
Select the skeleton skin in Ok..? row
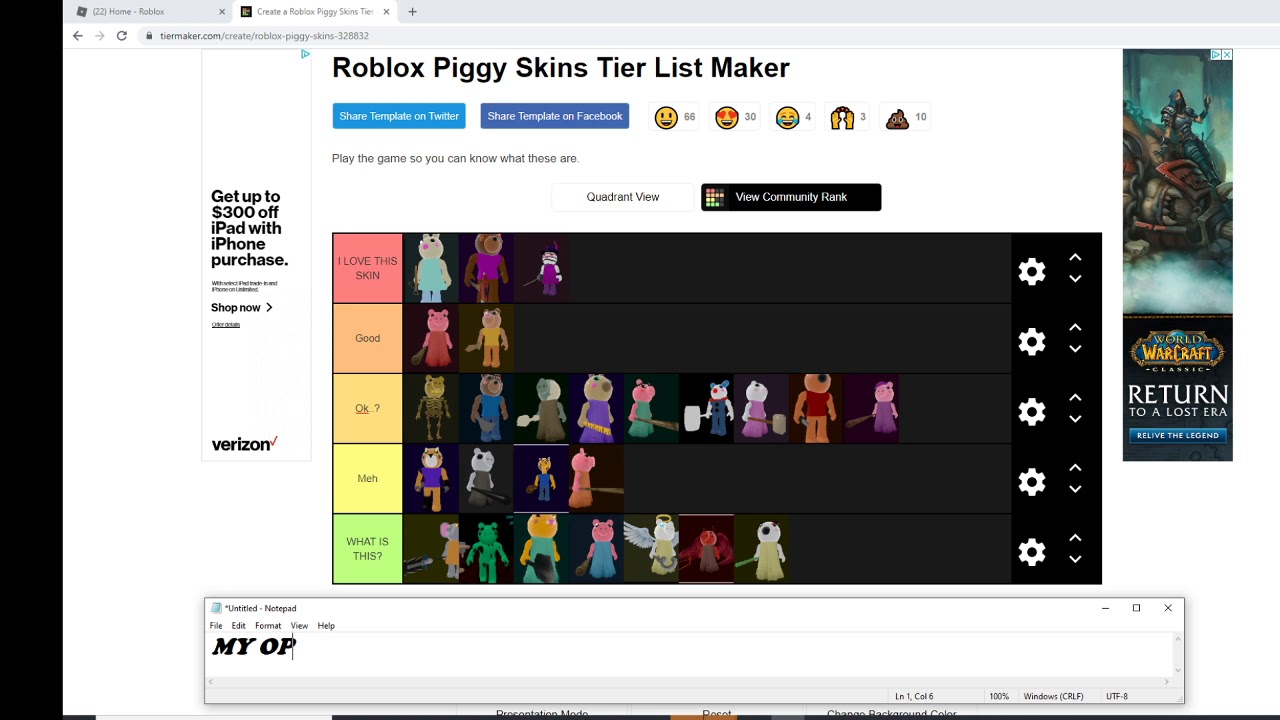click(431, 408)
